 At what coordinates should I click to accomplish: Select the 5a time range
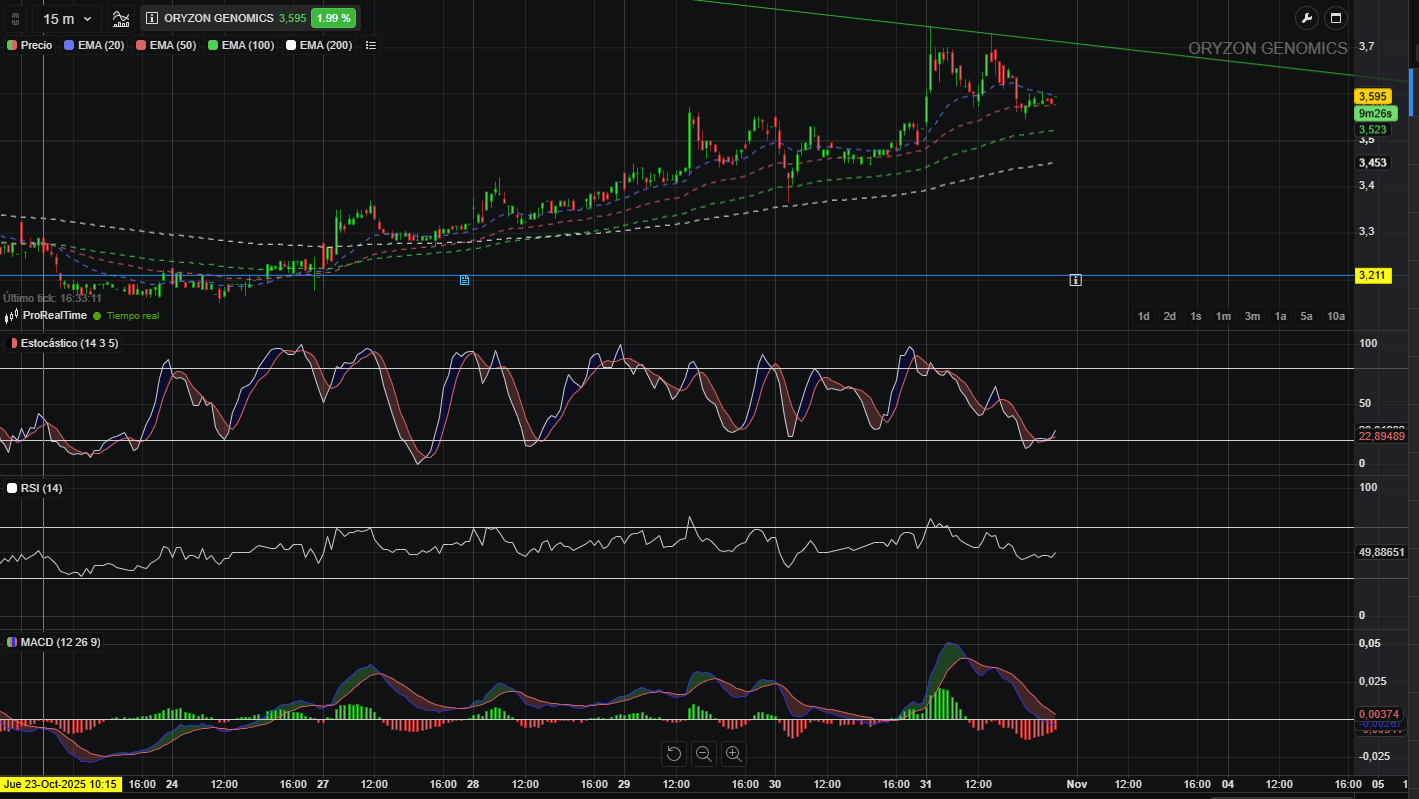tap(1306, 316)
